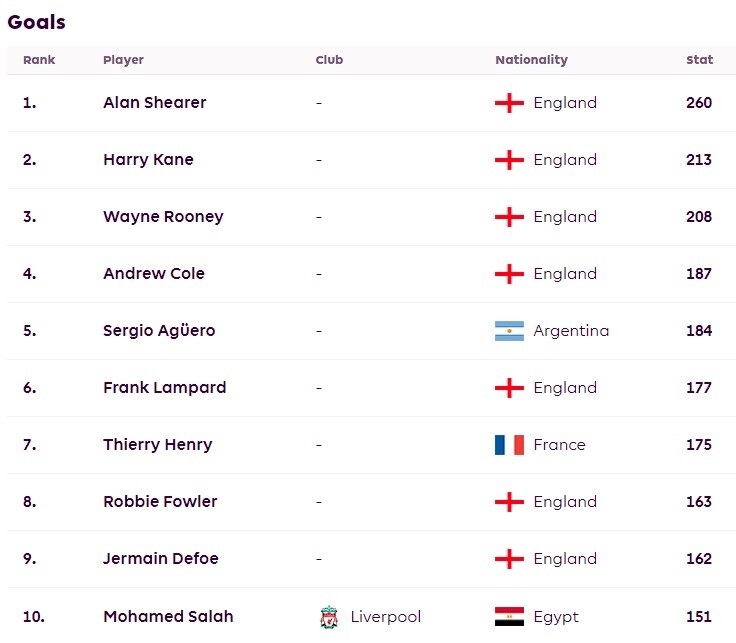The width and height of the screenshot is (736, 643).
Task: Click the Argentina flag icon
Action: pyautogui.click(x=509, y=331)
